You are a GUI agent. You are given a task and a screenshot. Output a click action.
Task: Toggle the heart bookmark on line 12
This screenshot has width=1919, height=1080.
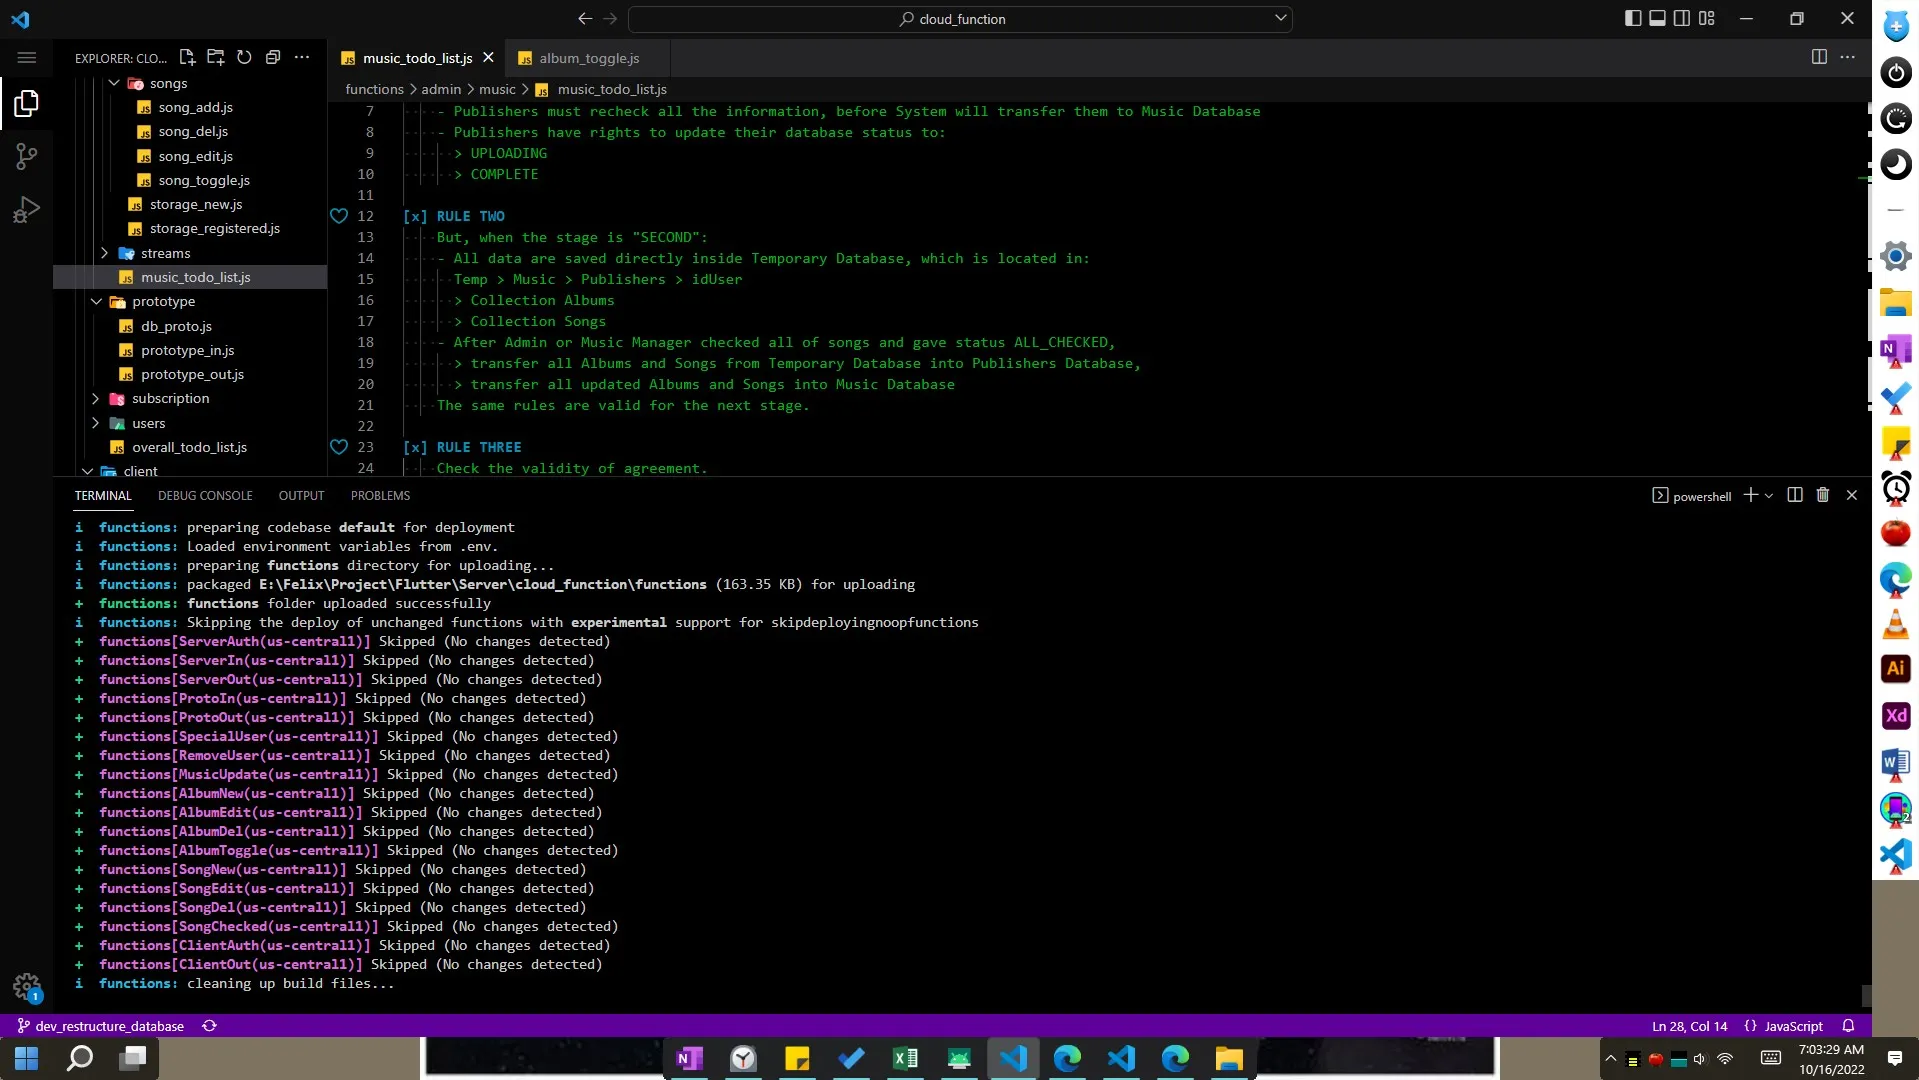pyautogui.click(x=339, y=216)
